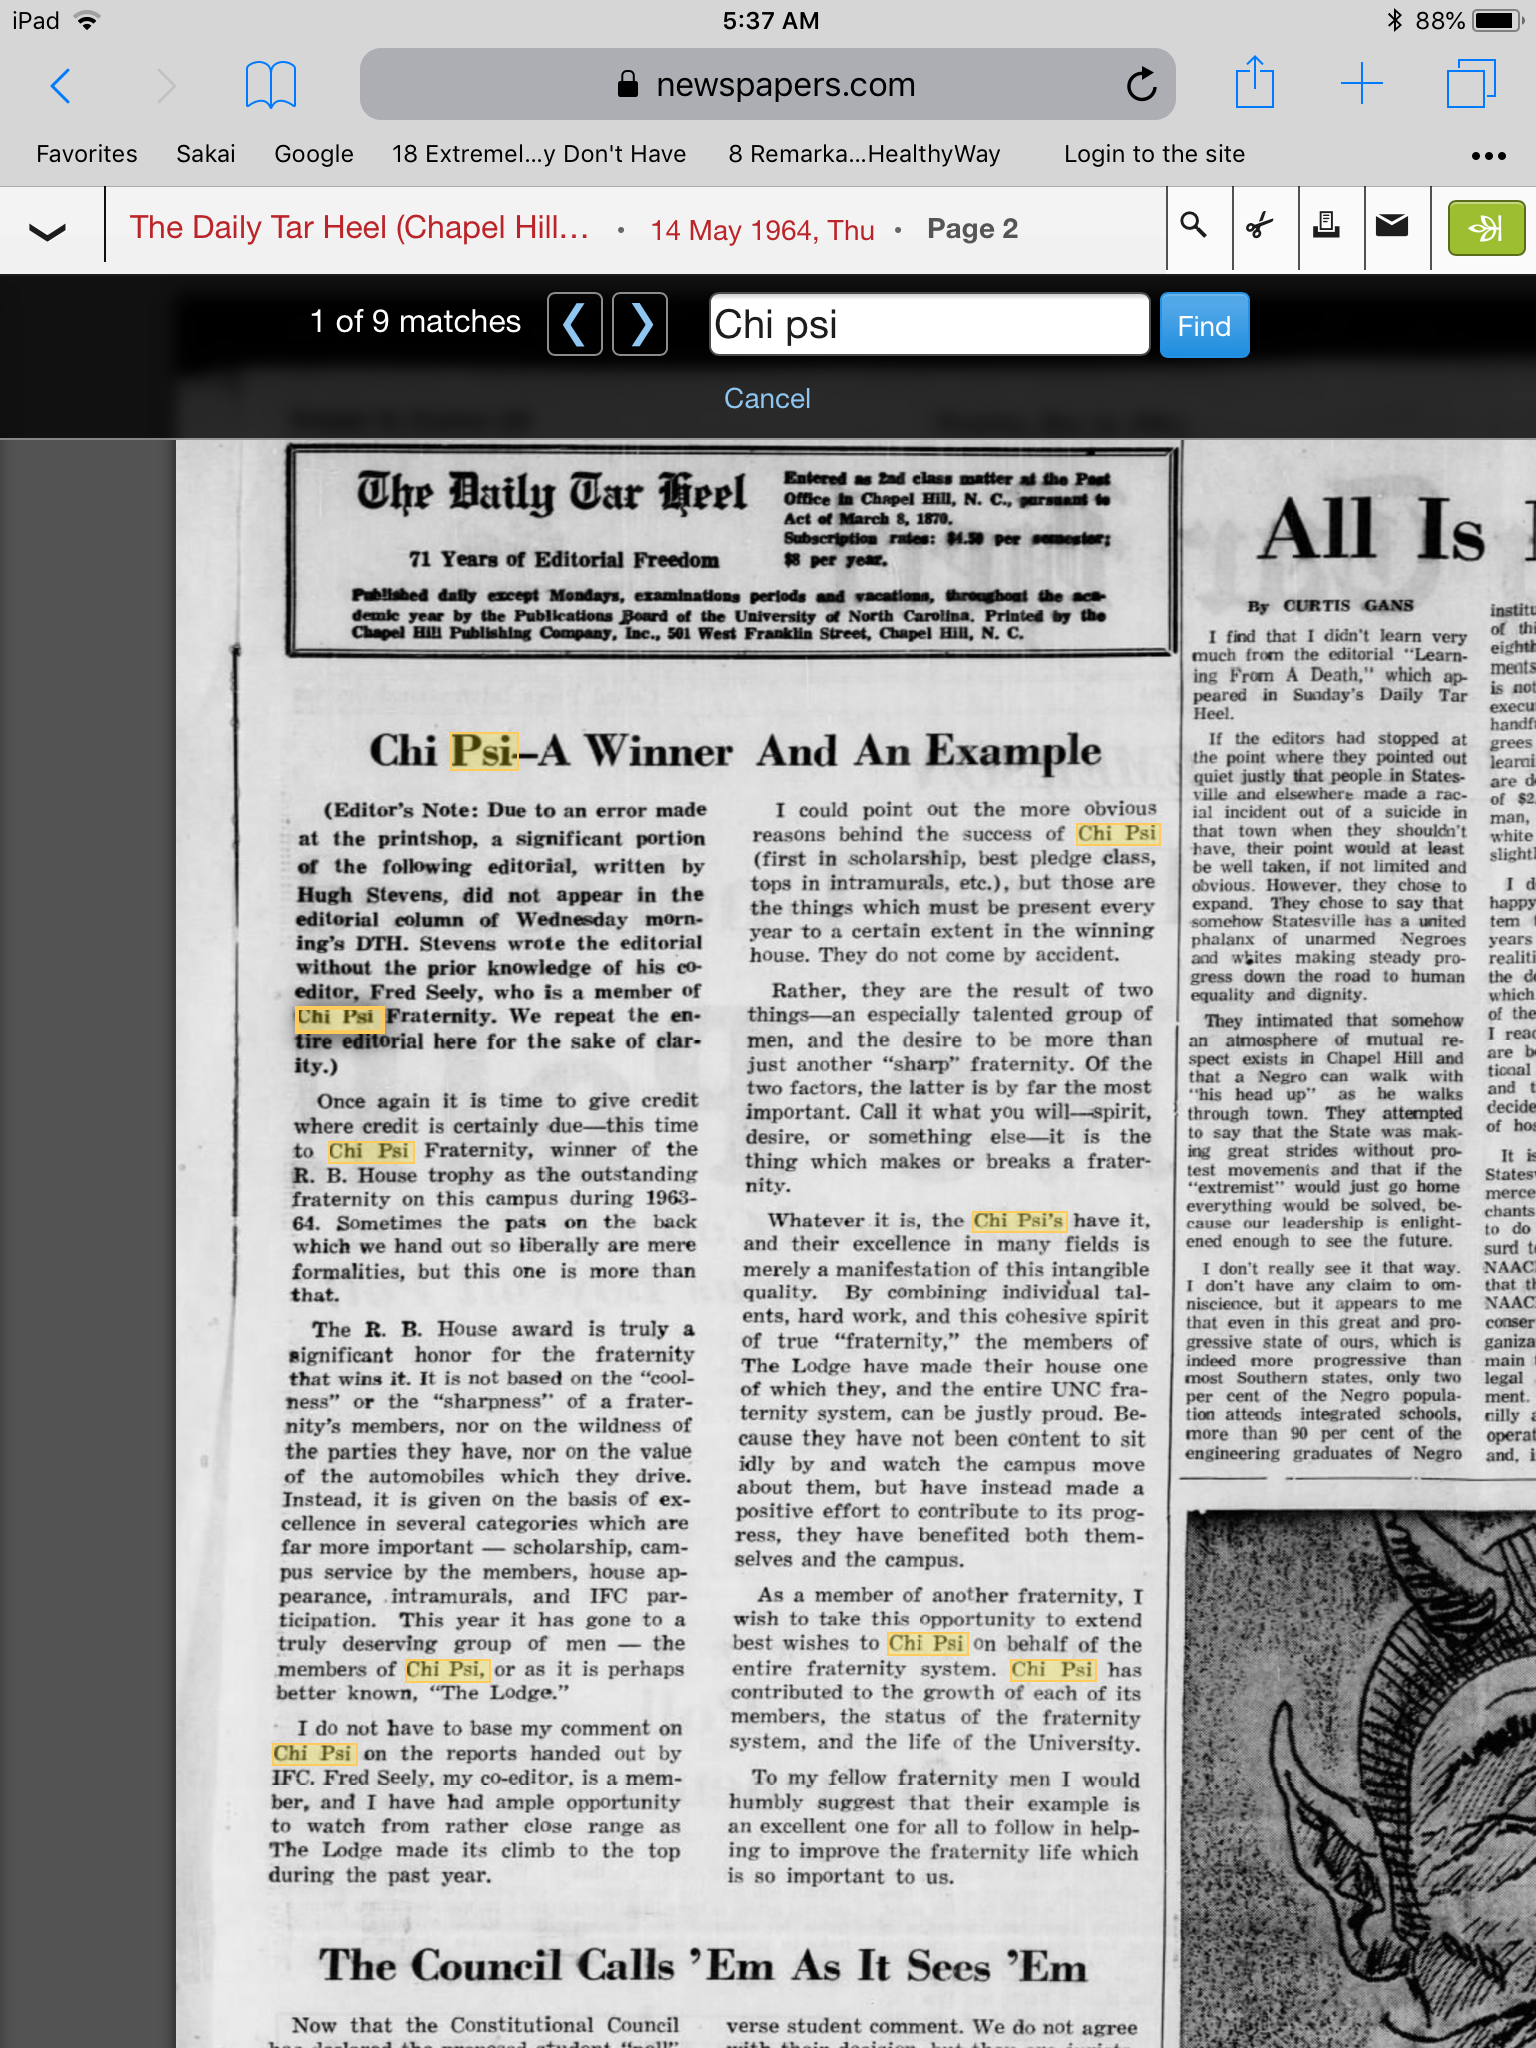Click the magnifier search icon in viewer toolbar

coord(1193,226)
